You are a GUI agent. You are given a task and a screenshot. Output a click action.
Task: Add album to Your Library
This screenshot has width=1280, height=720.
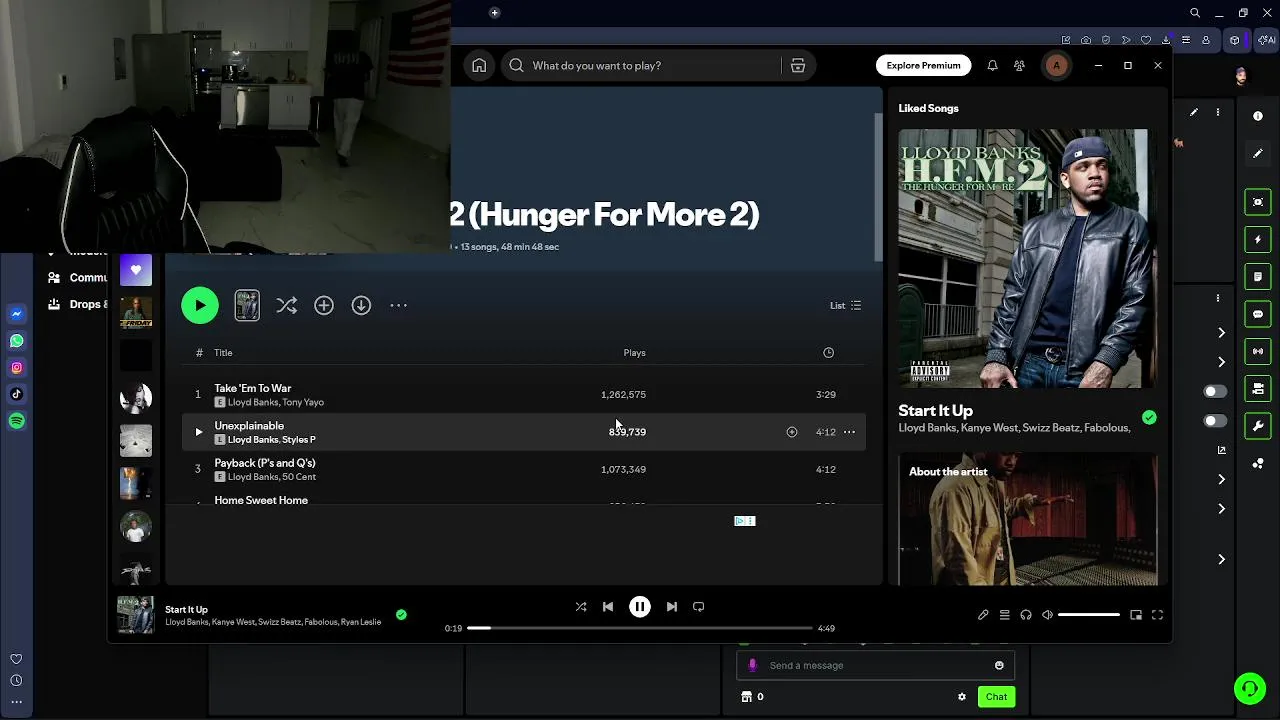point(324,305)
